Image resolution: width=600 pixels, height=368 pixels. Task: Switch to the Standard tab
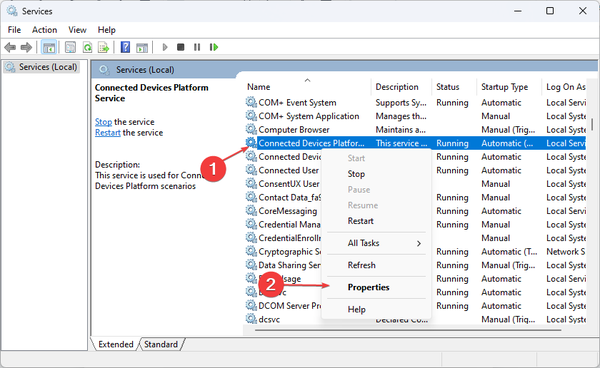[161, 344]
